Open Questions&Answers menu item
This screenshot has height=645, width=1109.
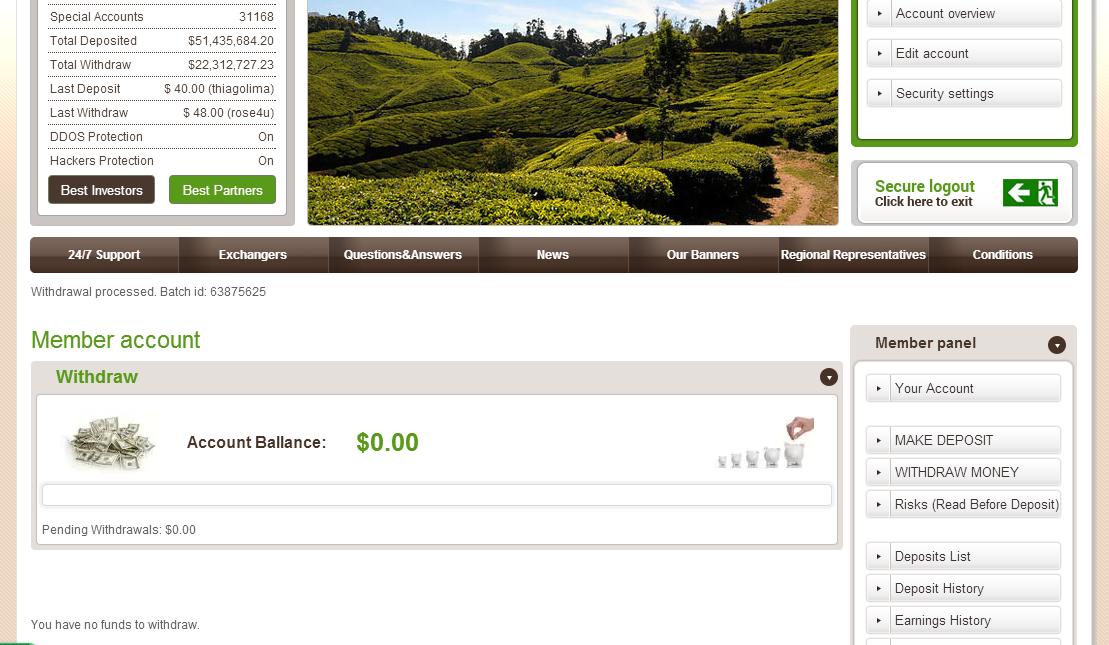(402, 255)
